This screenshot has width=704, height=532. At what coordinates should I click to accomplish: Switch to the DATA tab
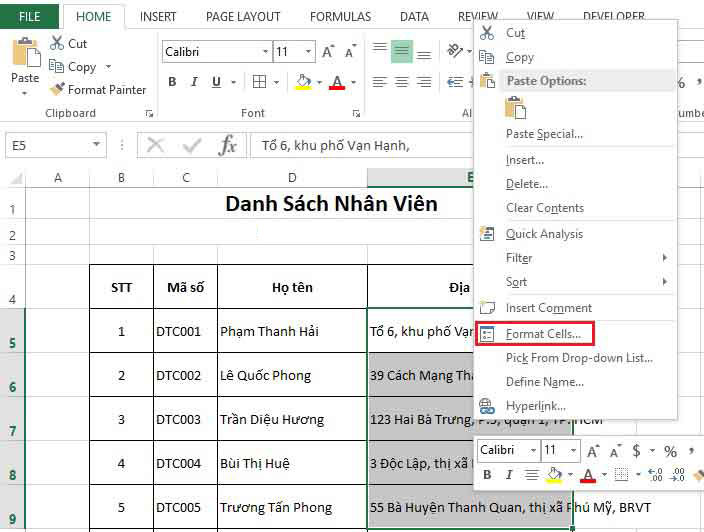[x=414, y=17]
